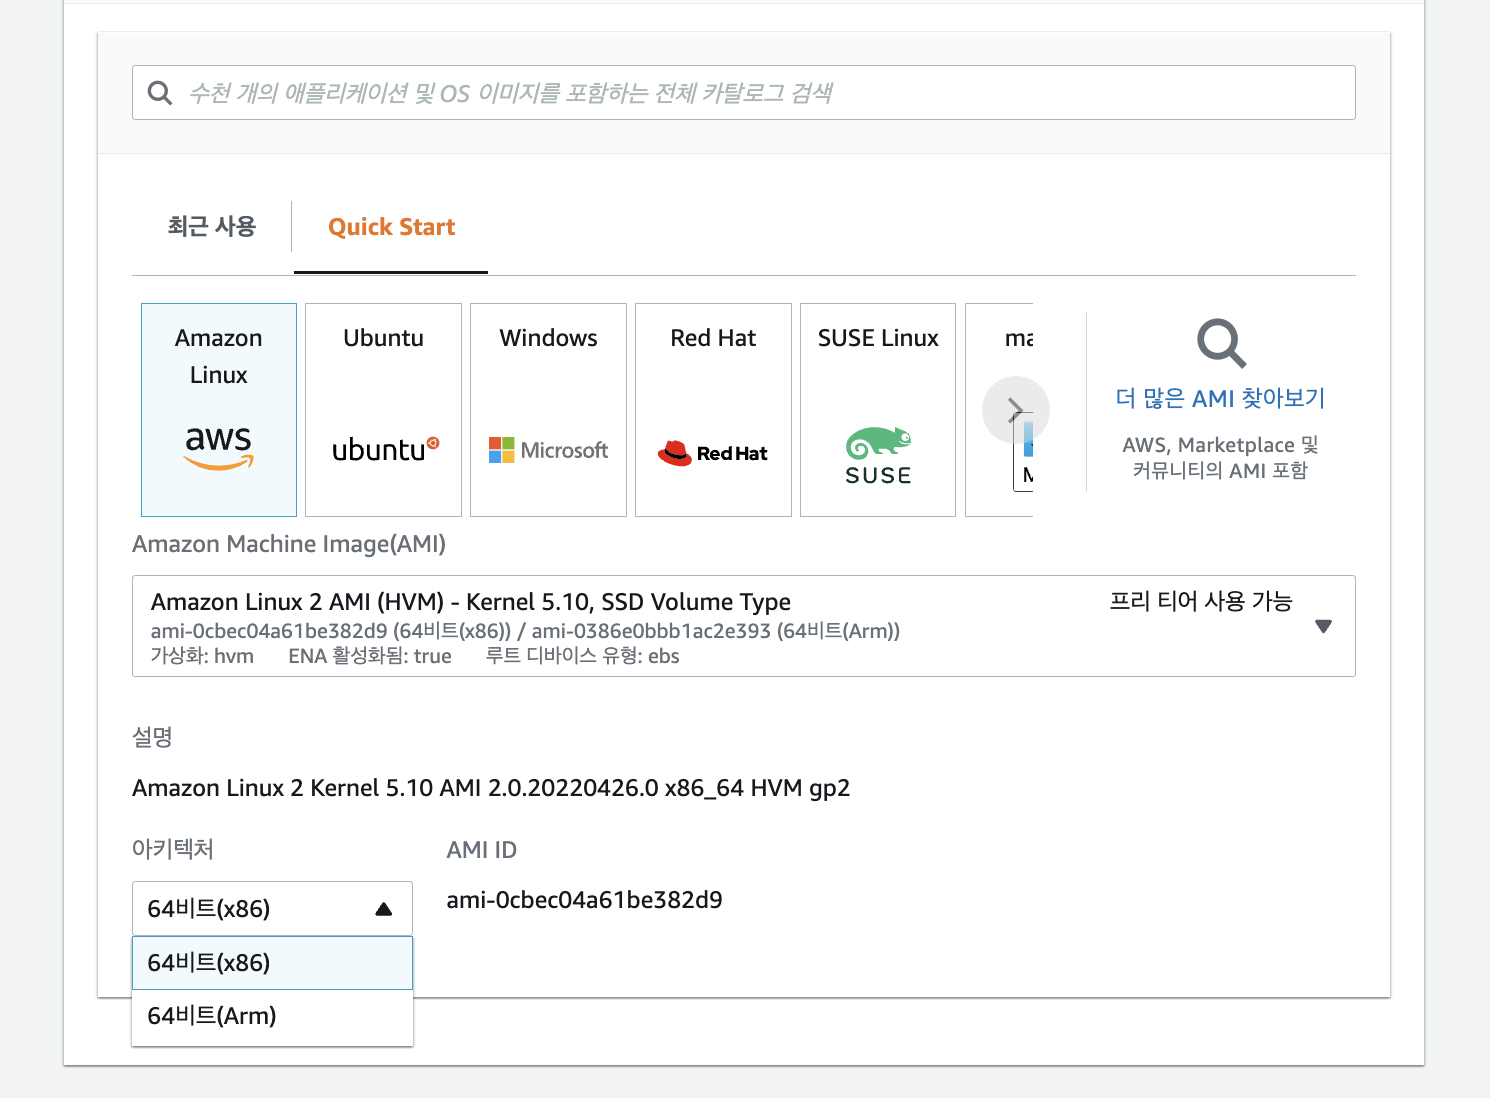Click the Red Hat logo icon
The image size is (1490, 1098).
[x=713, y=453]
